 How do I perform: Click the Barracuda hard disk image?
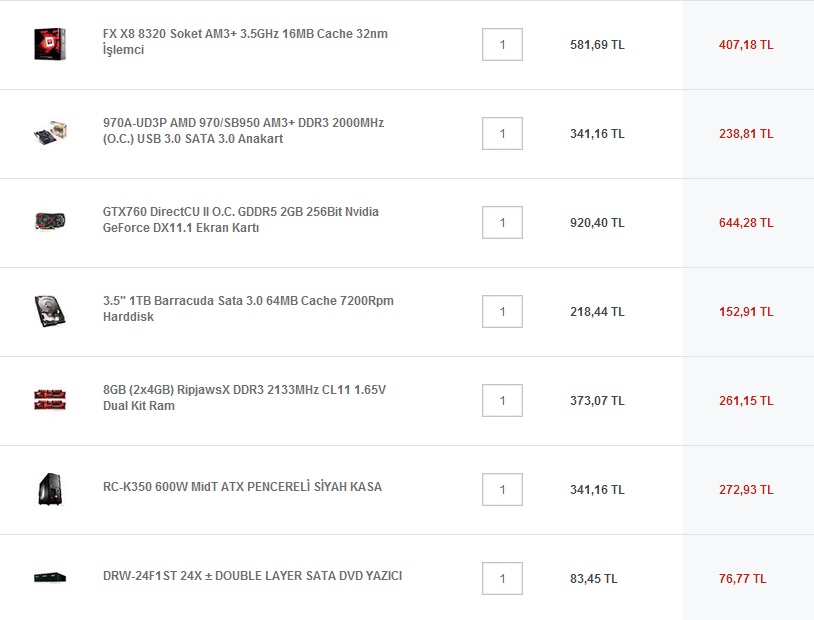coord(50,311)
